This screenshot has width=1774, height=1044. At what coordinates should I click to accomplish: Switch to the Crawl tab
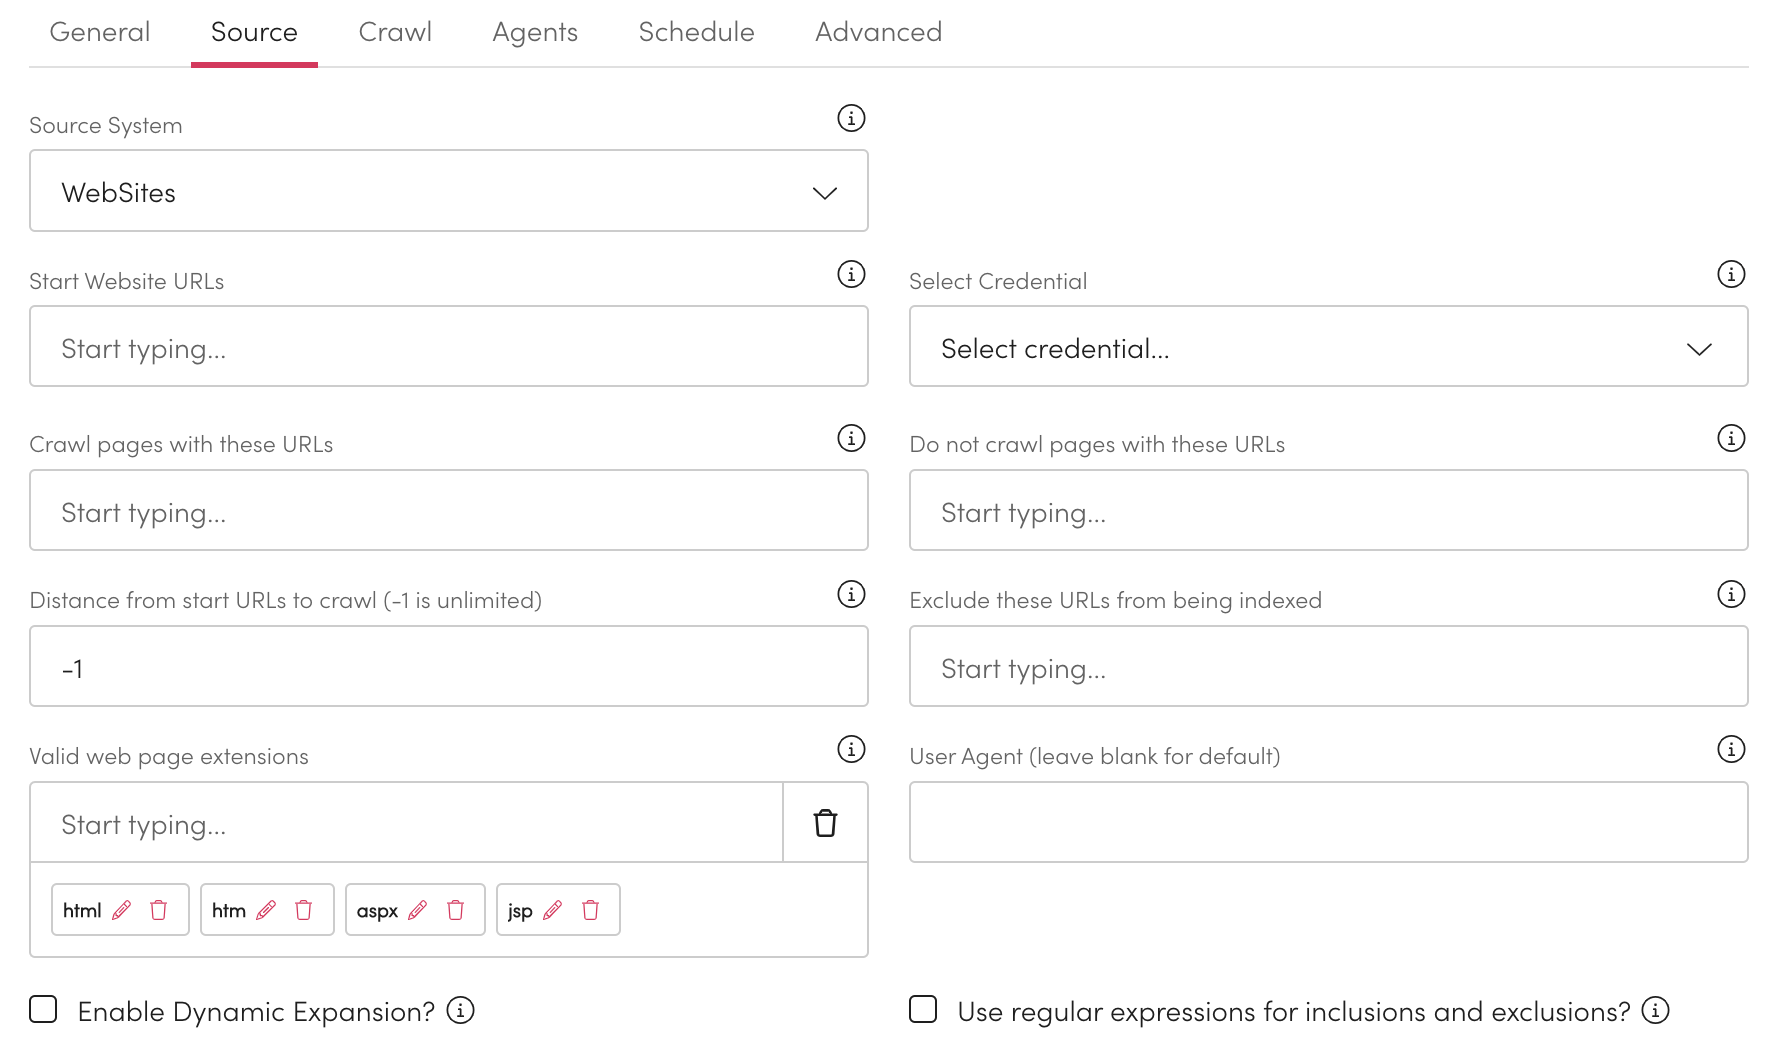click(x=395, y=32)
